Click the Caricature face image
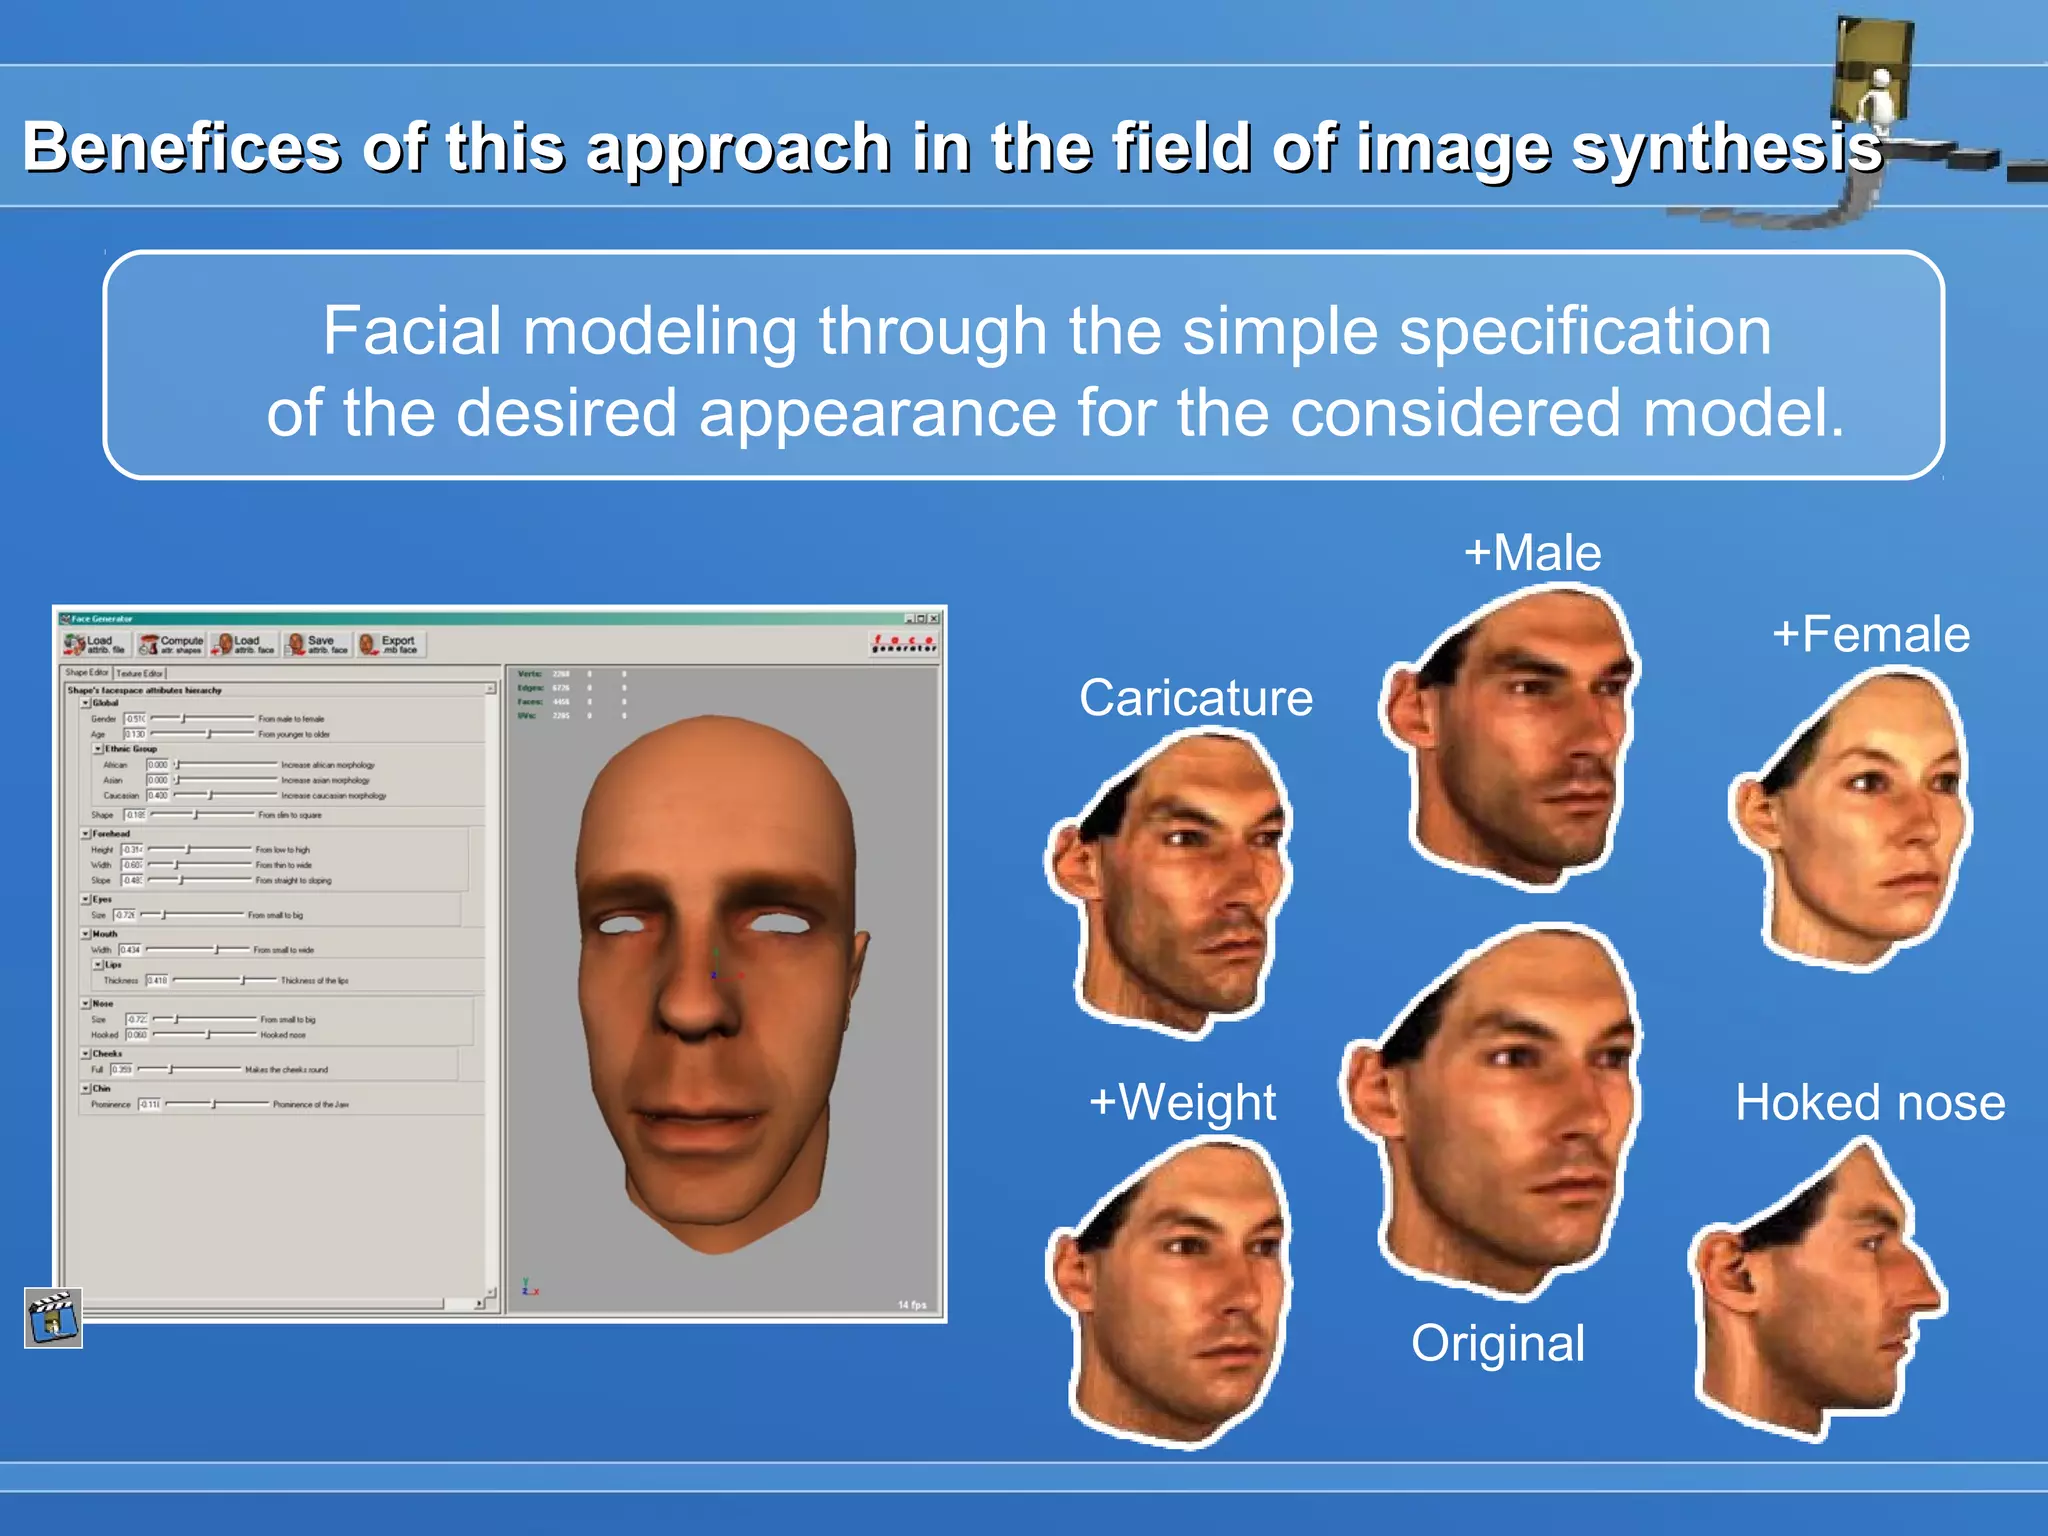 click(1168, 882)
